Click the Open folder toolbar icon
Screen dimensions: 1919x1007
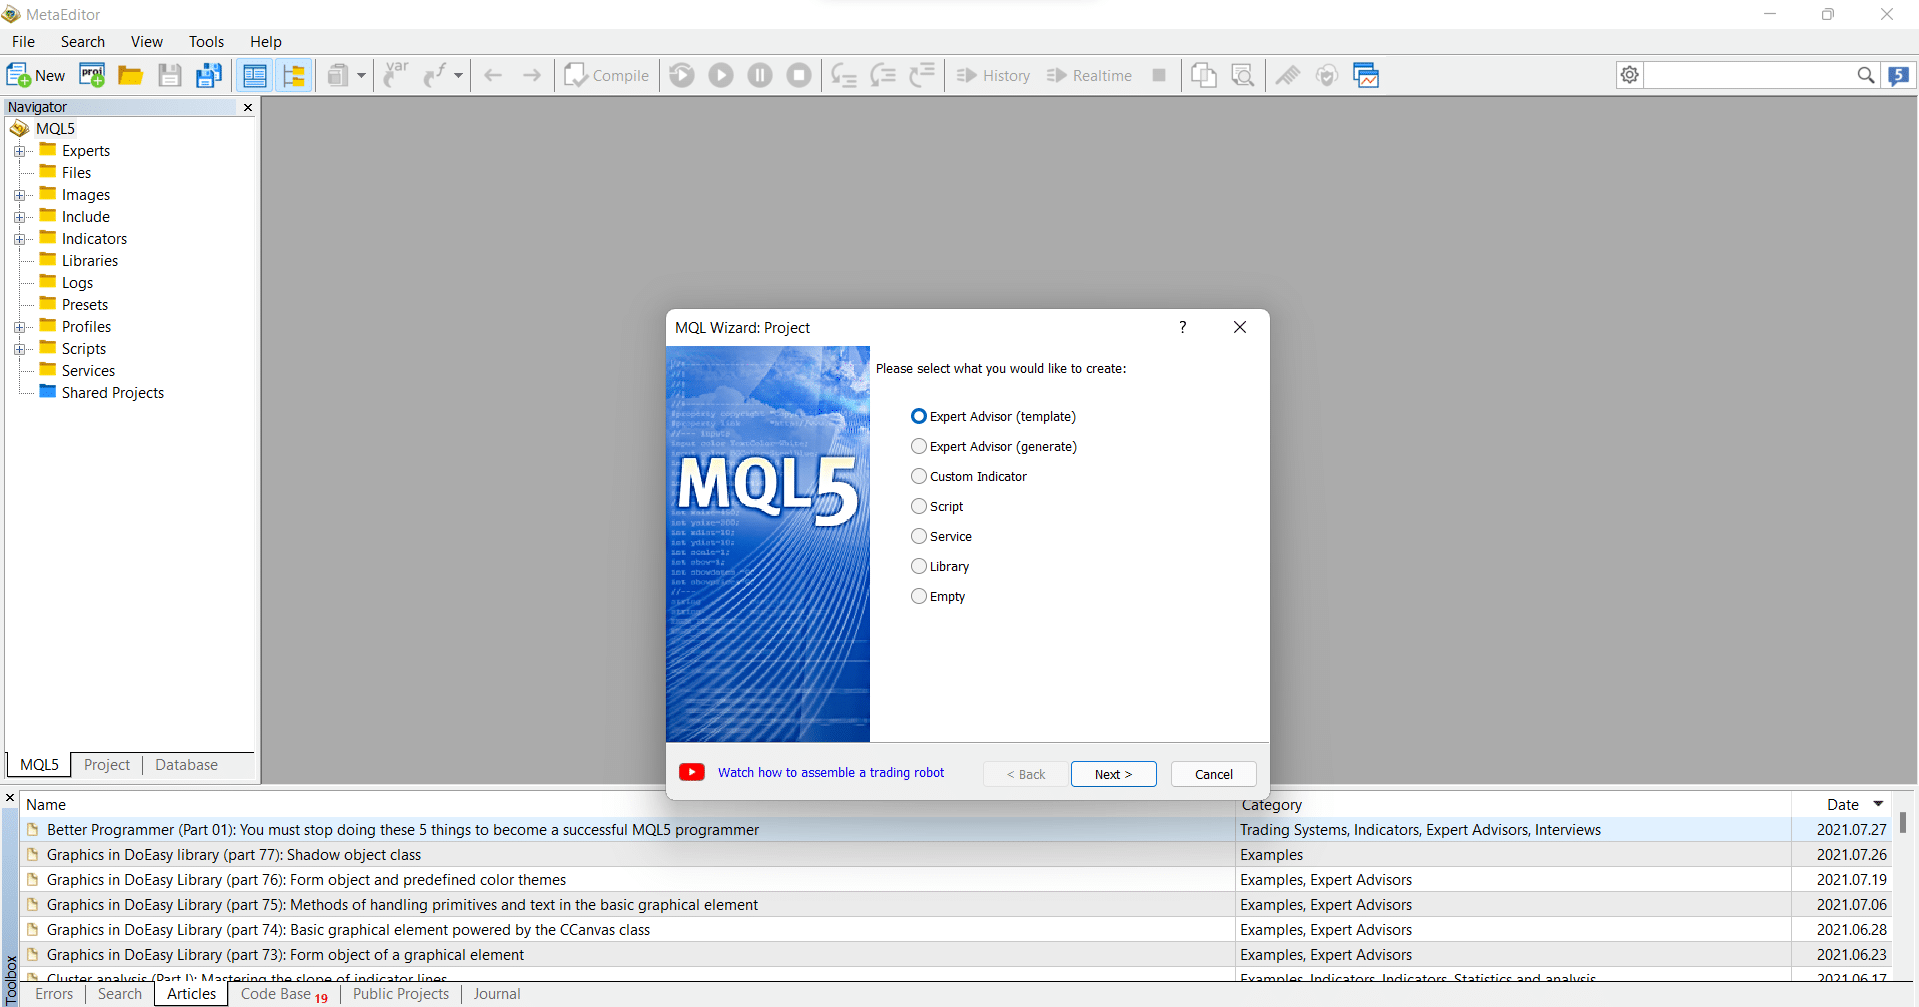(130, 75)
